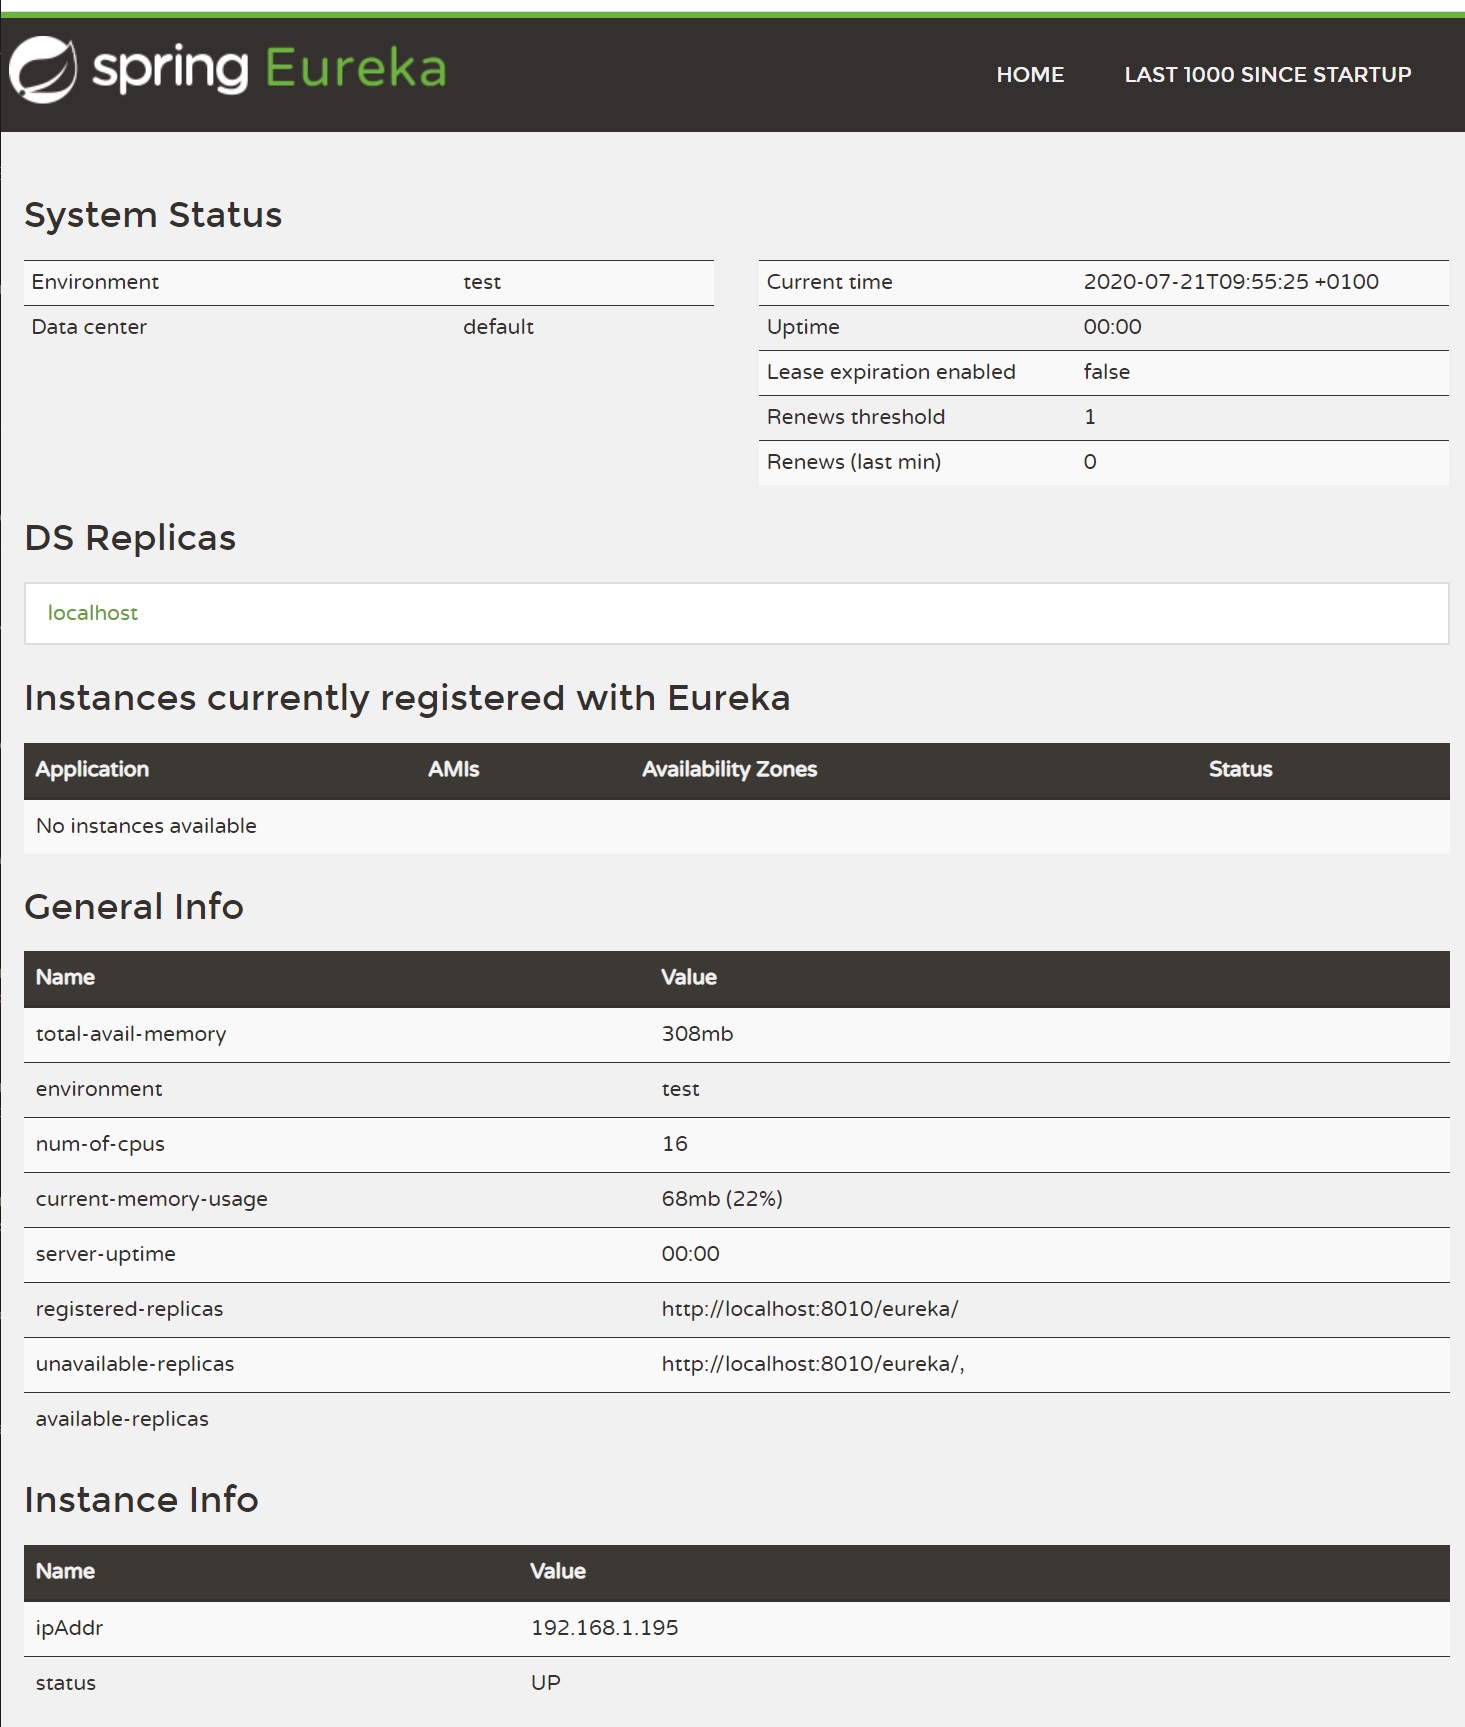Image resolution: width=1465 pixels, height=1727 pixels.
Task: Click the Current time timestamp value
Action: (x=1230, y=282)
